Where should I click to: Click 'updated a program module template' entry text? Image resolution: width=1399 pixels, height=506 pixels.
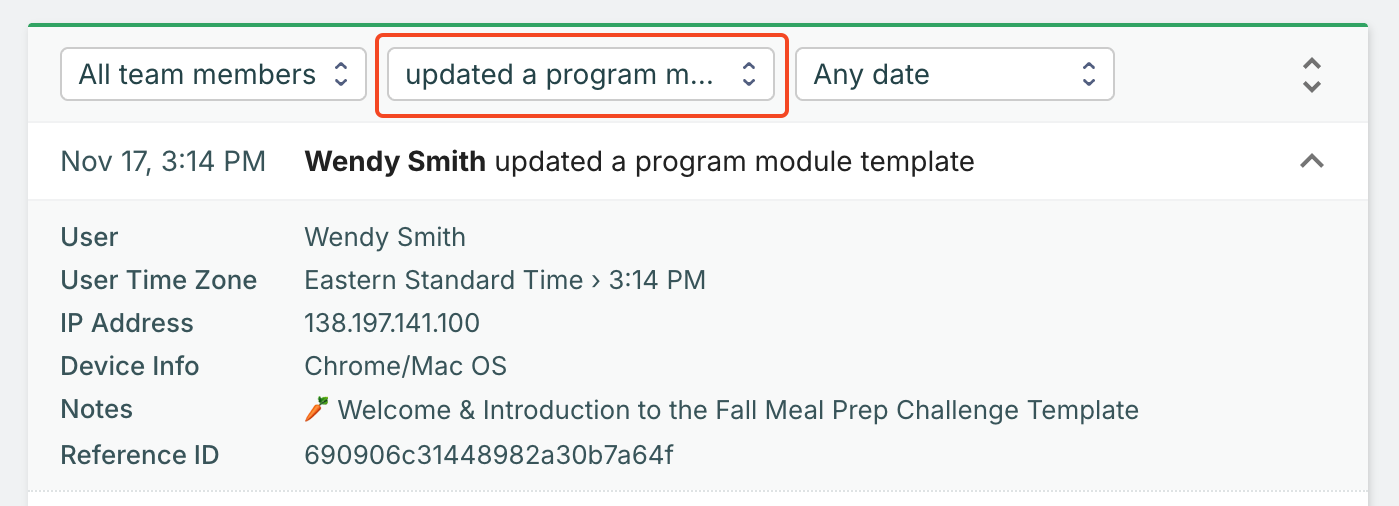pyautogui.click(x=734, y=161)
